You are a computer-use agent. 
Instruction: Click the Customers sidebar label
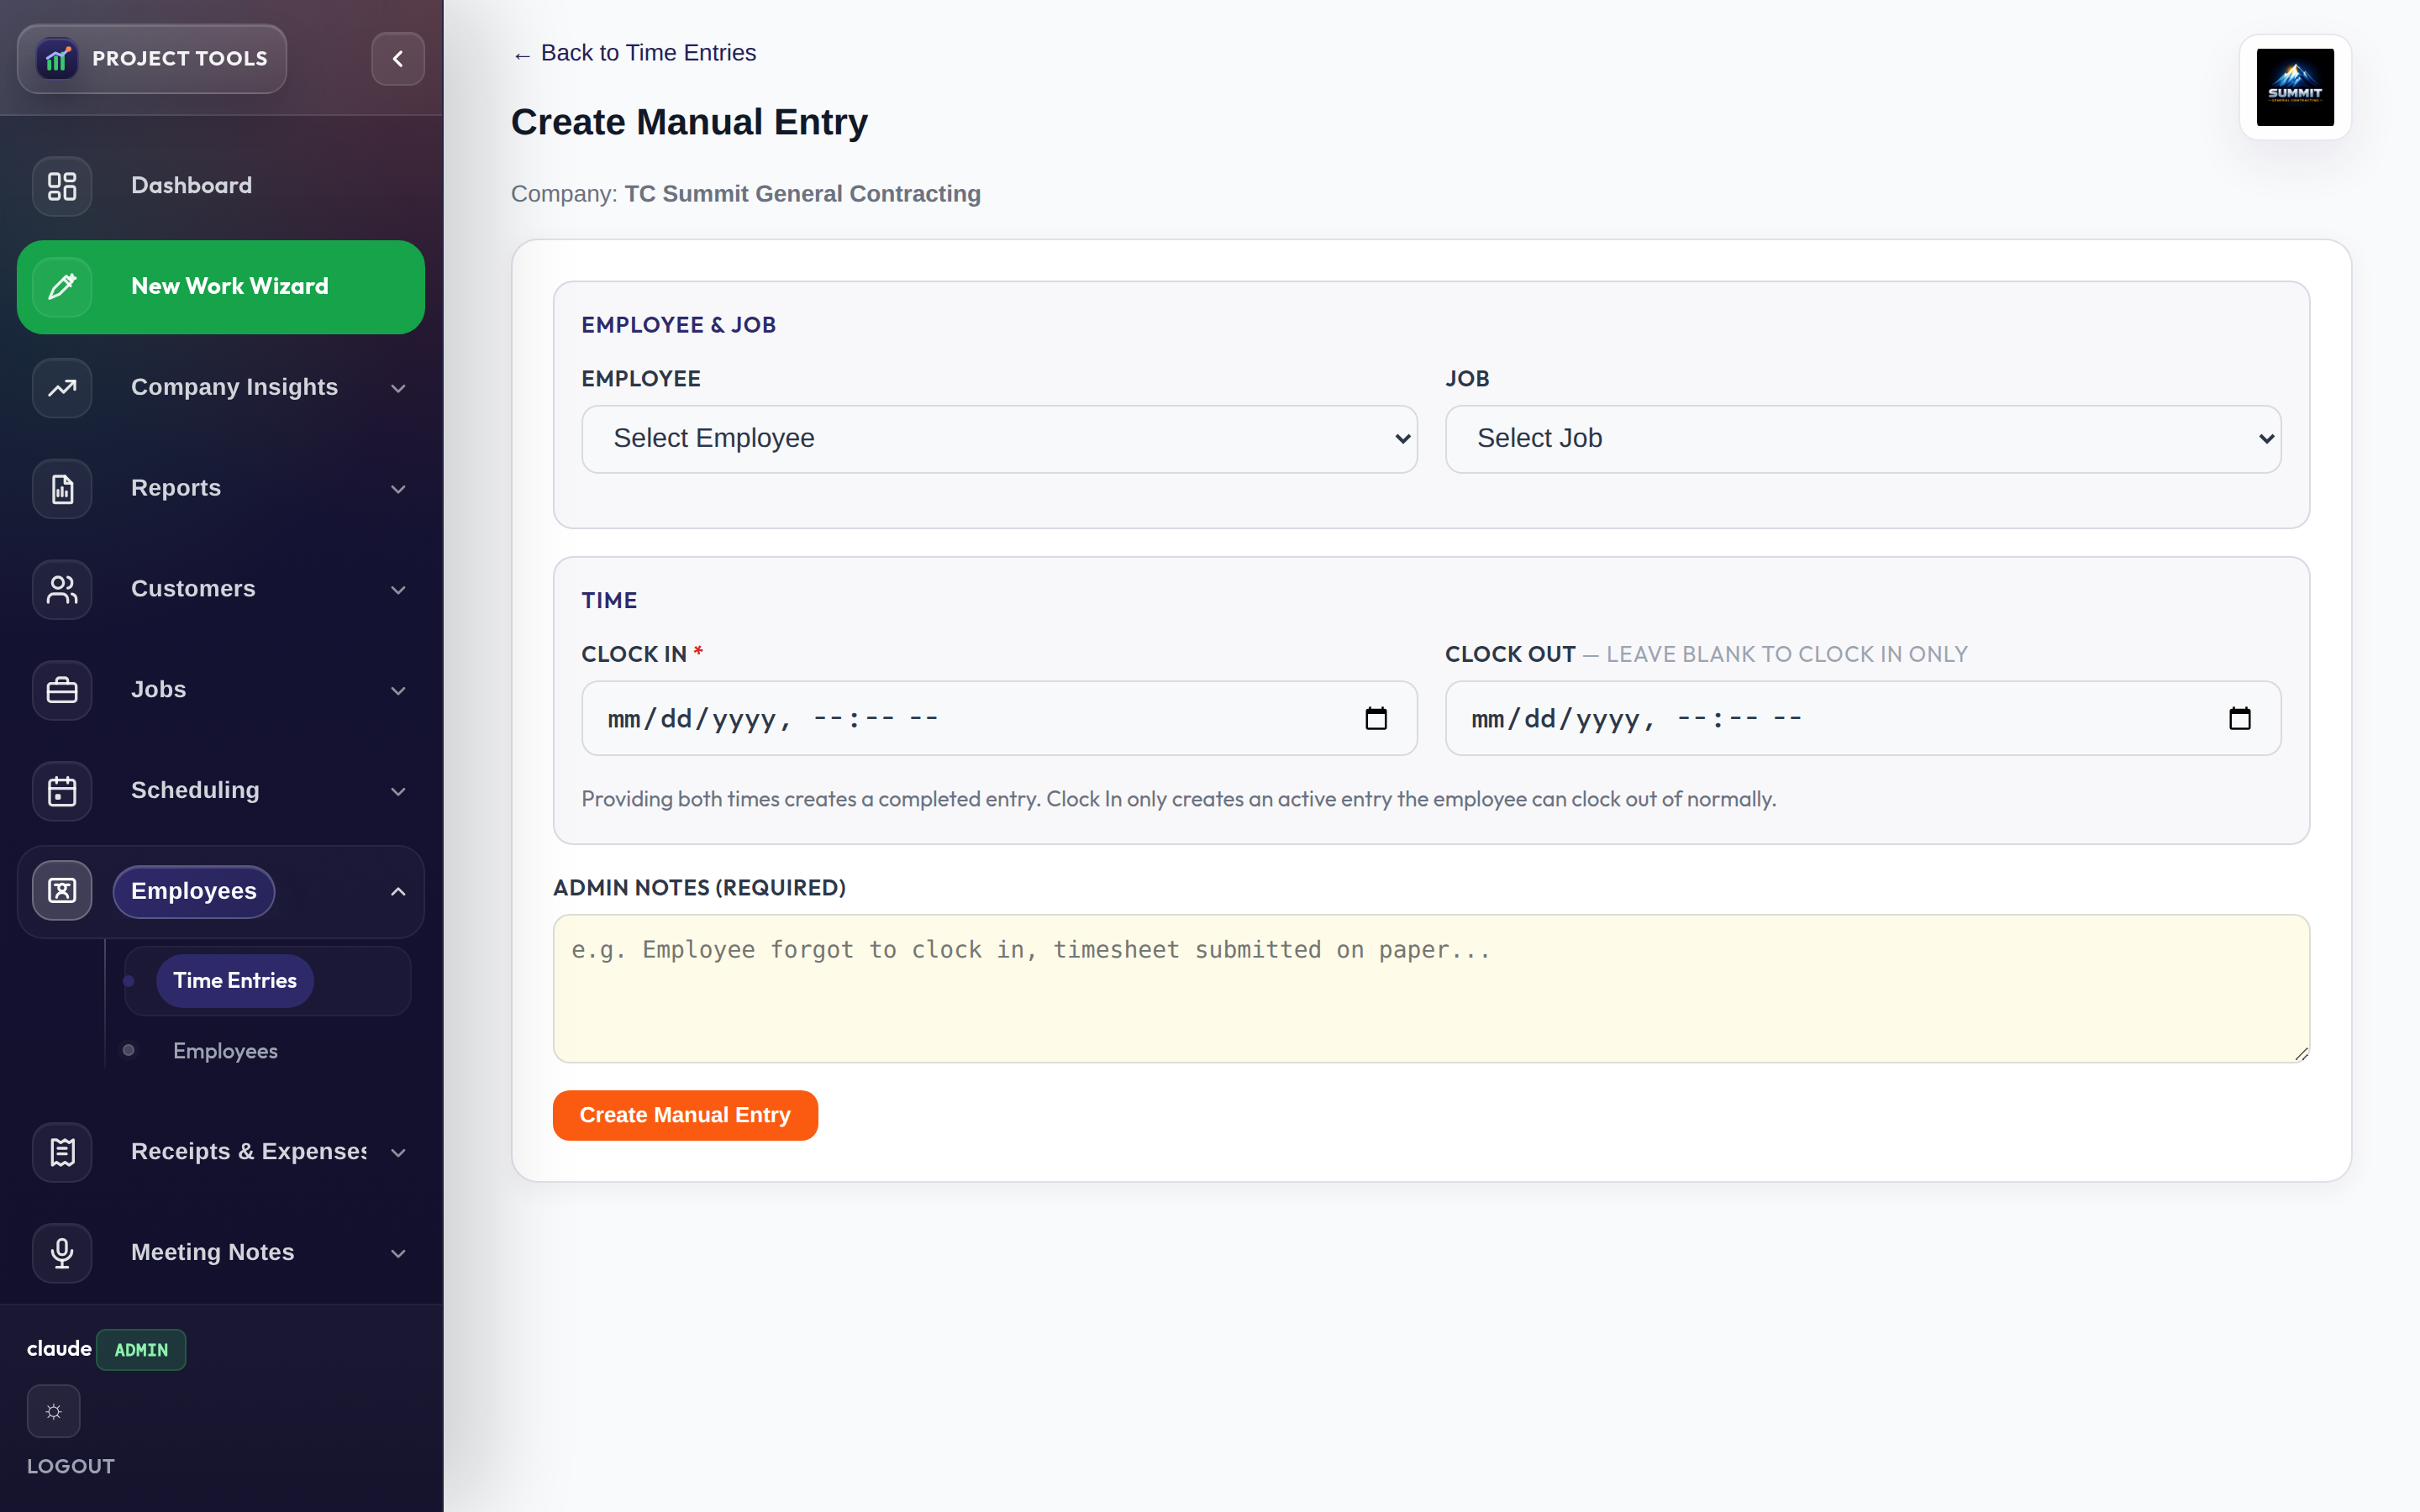tap(193, 589)
